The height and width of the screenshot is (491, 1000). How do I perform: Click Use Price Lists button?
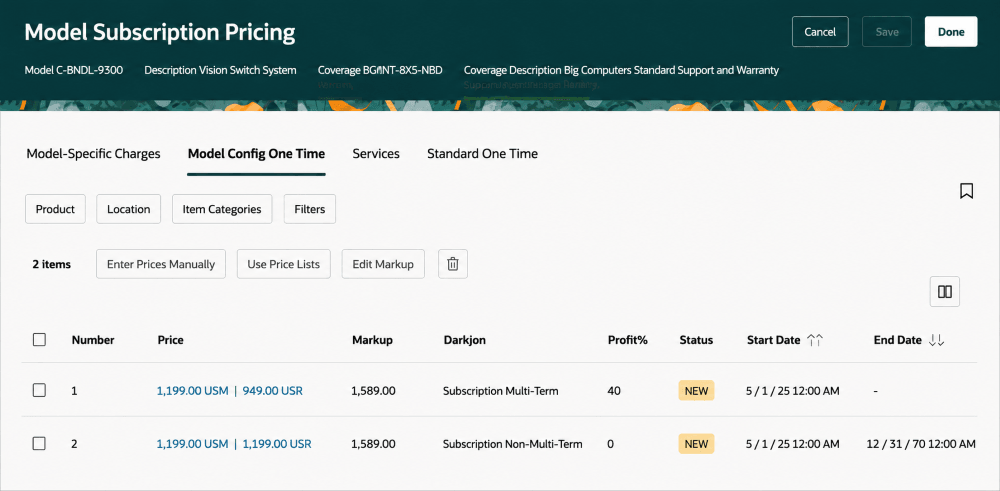(x=284, y=264)
